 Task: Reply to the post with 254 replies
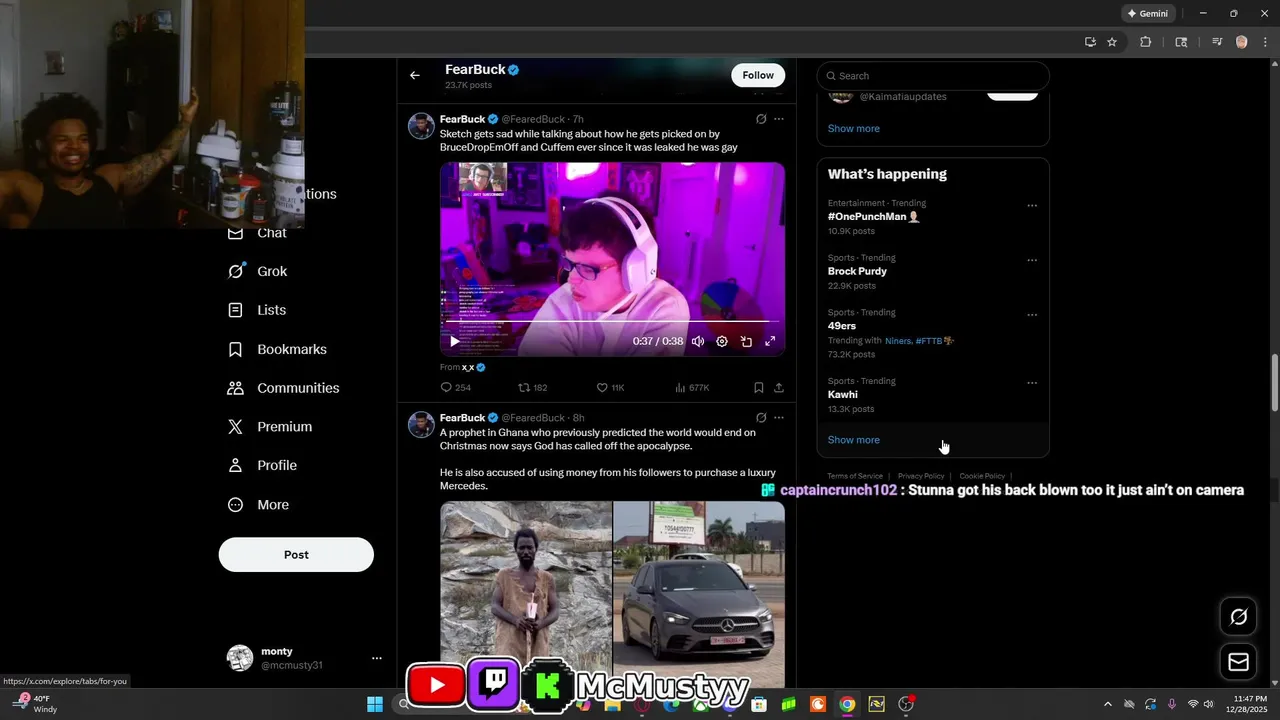456,388
